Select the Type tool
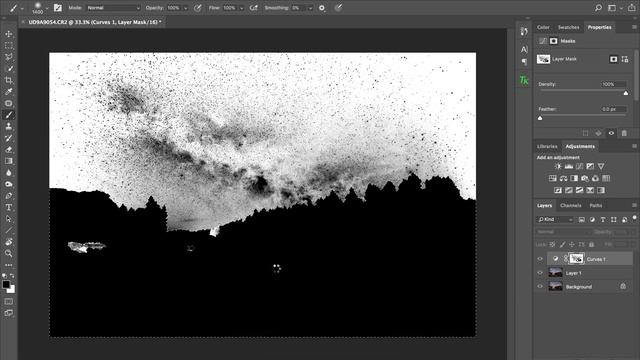 click(9, 207)
